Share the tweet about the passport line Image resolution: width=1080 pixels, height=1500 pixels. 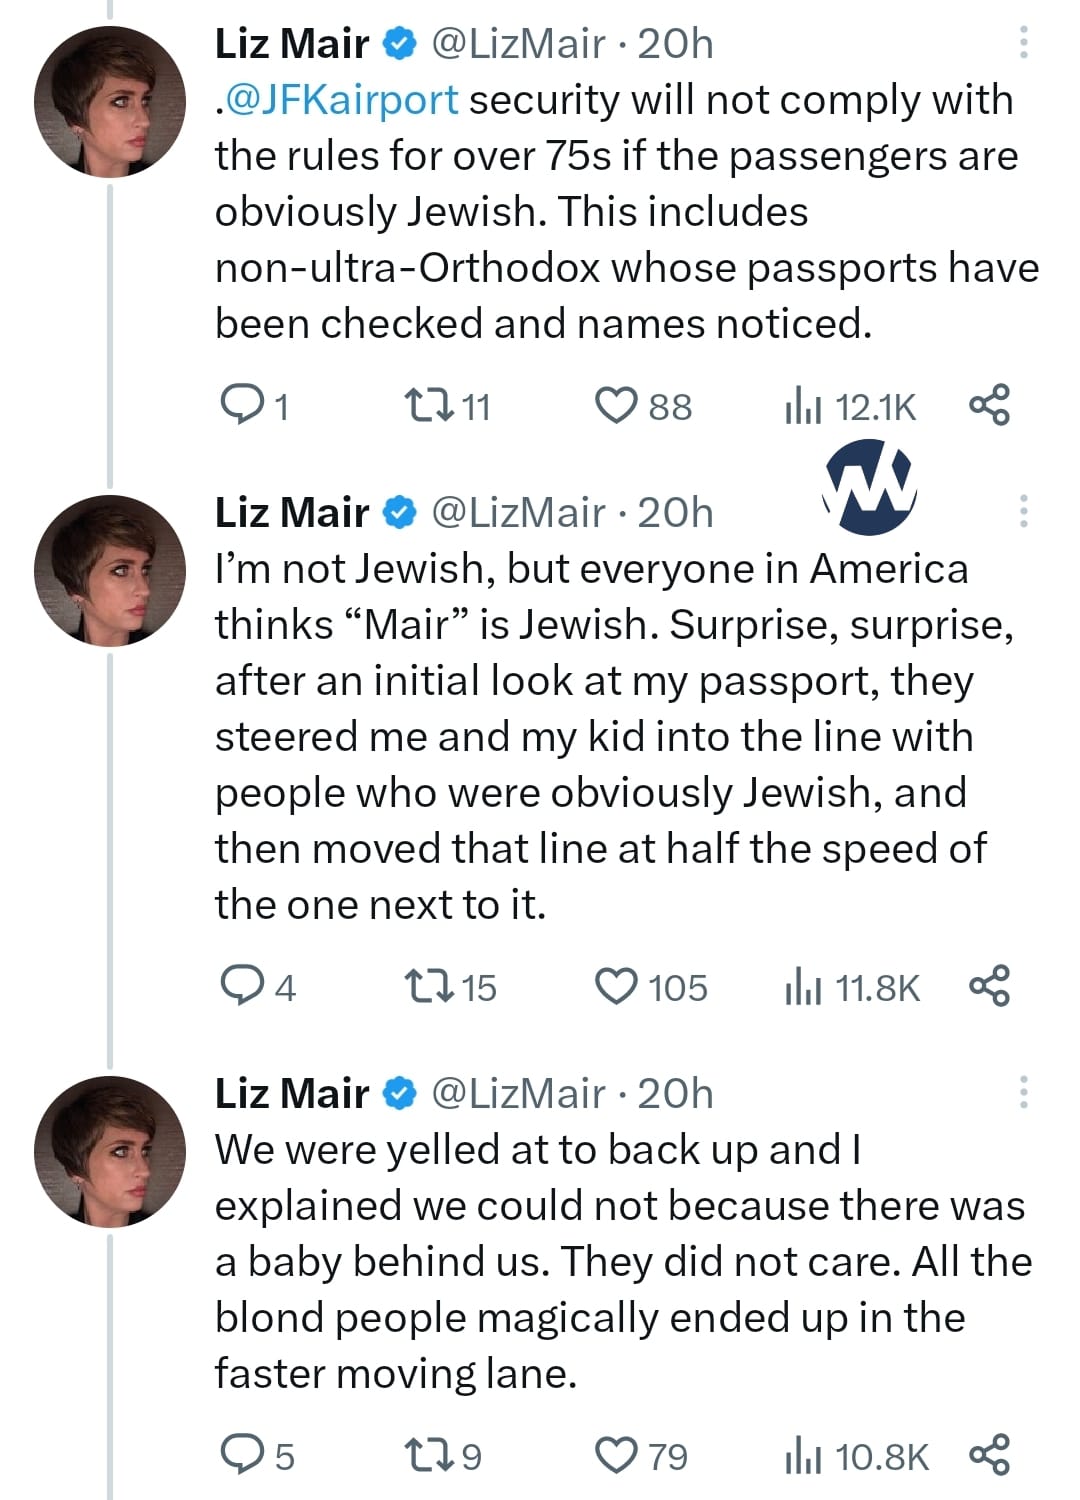989,986
